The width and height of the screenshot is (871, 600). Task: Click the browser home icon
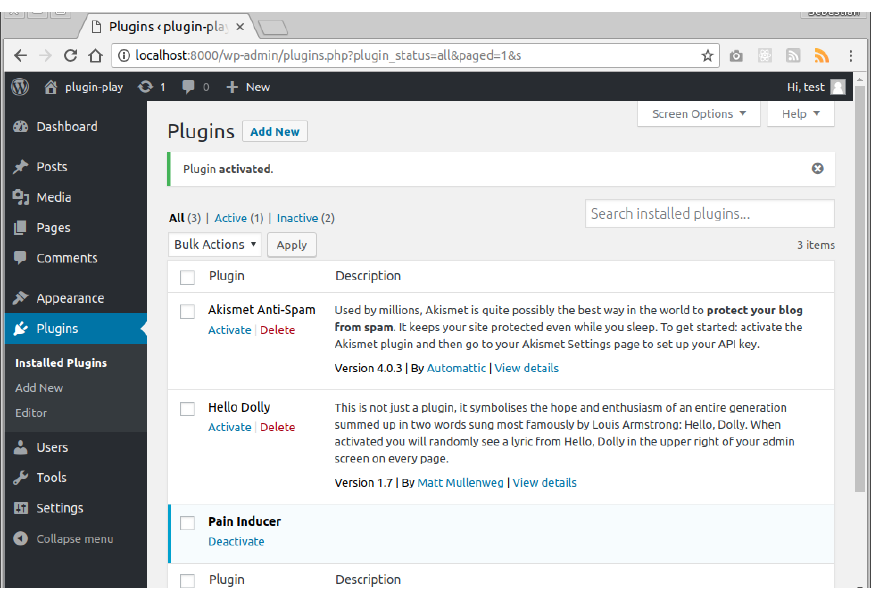tap(96, 56)
